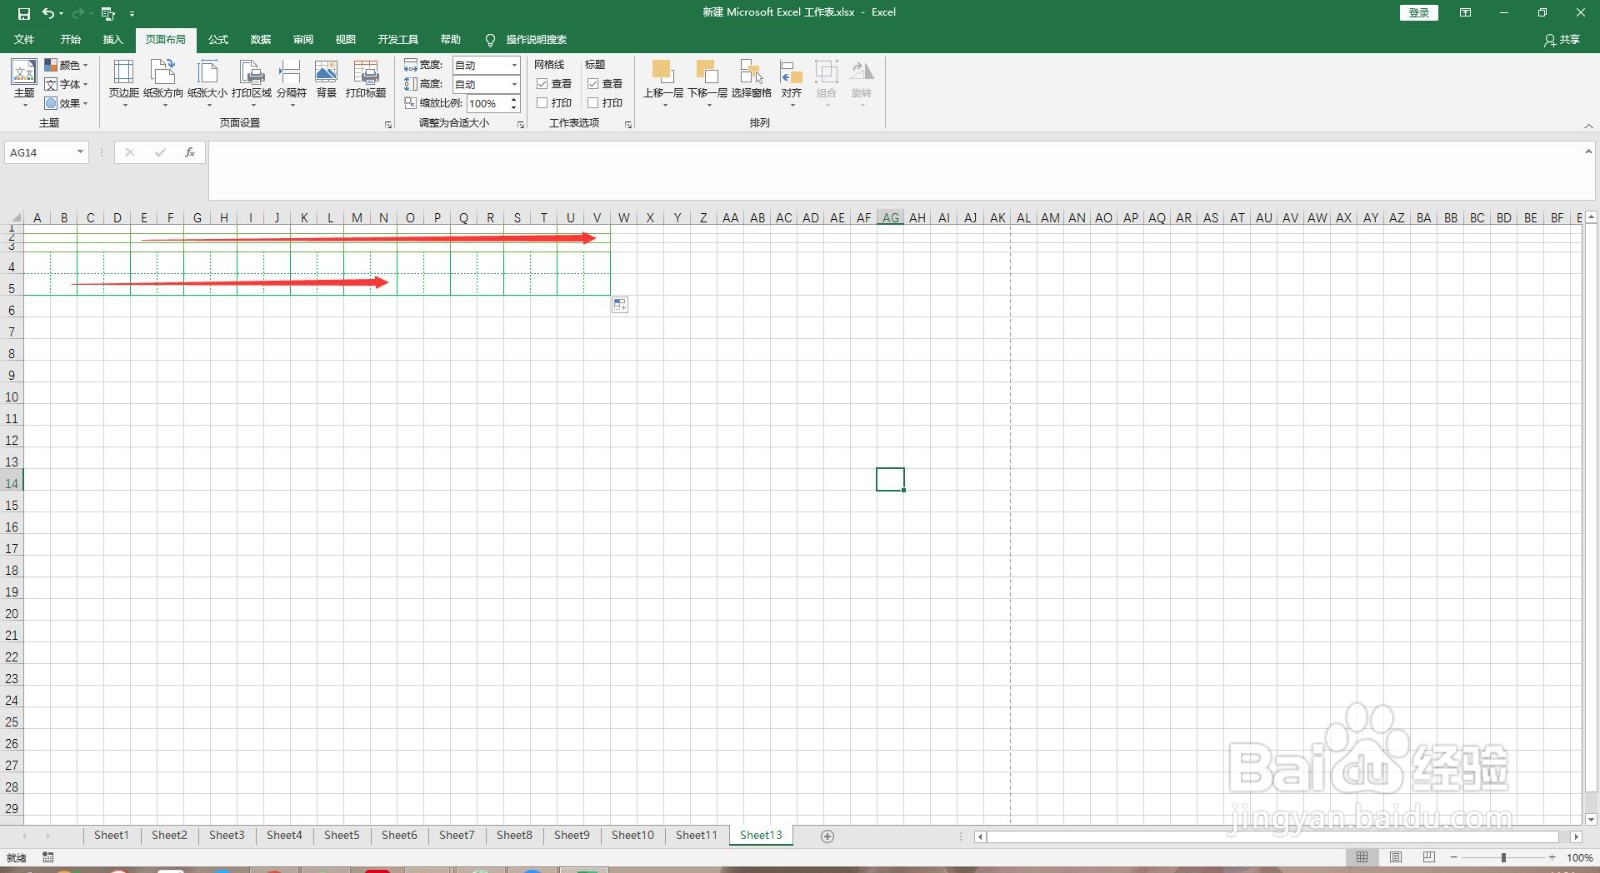Switch to Sheet7 tab
This screenshot has width=1600, height=873.
coord(457,835)
